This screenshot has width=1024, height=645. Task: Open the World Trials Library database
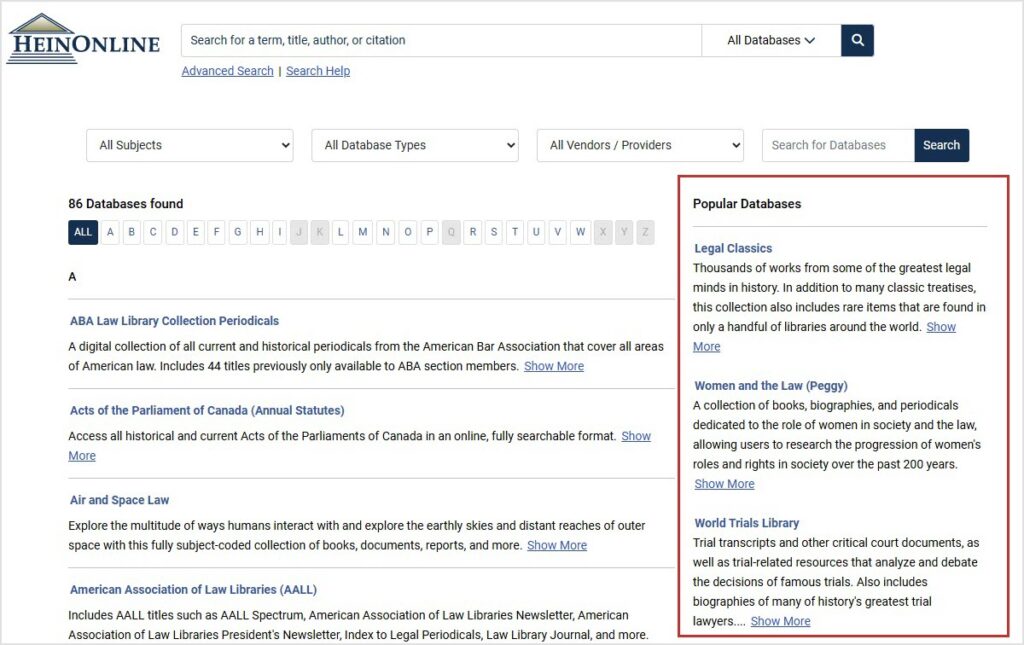point(745,522)
